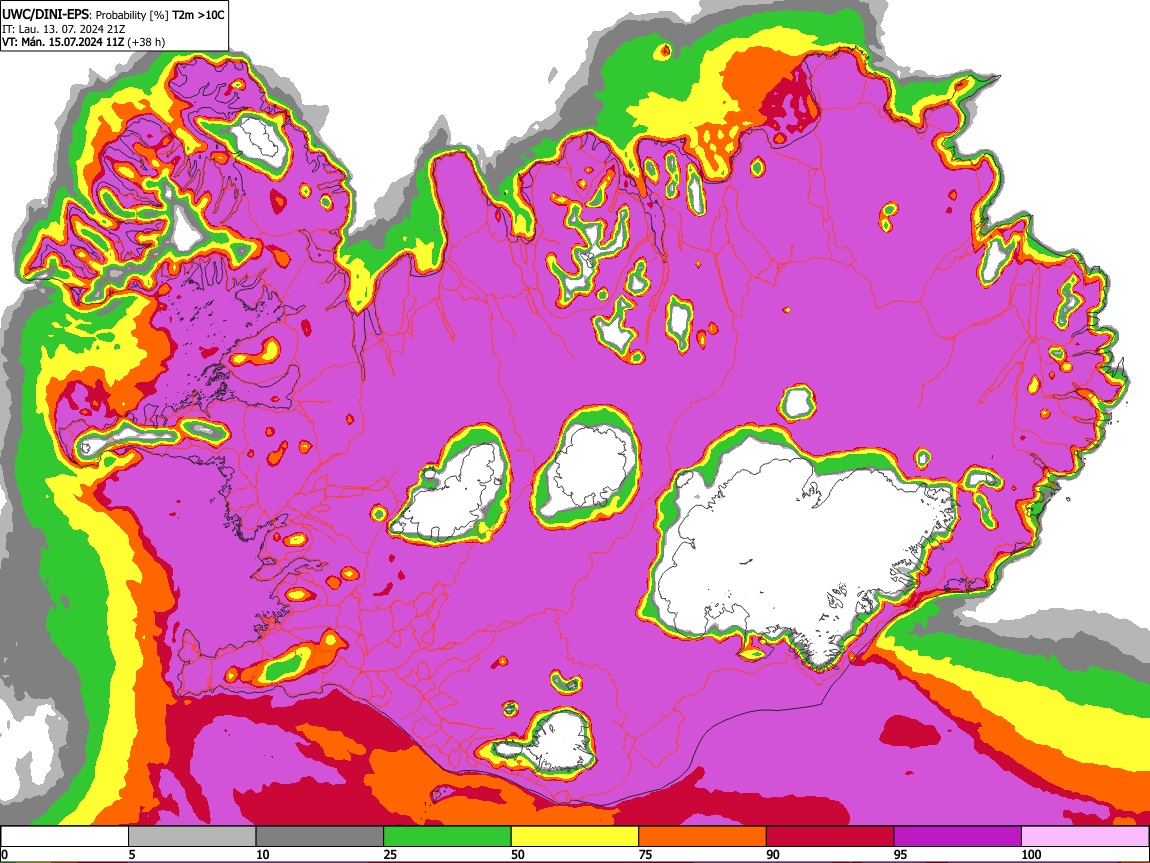Click legend tick label '90'
The image size is (1150, 863).
(x=773, y=854)
